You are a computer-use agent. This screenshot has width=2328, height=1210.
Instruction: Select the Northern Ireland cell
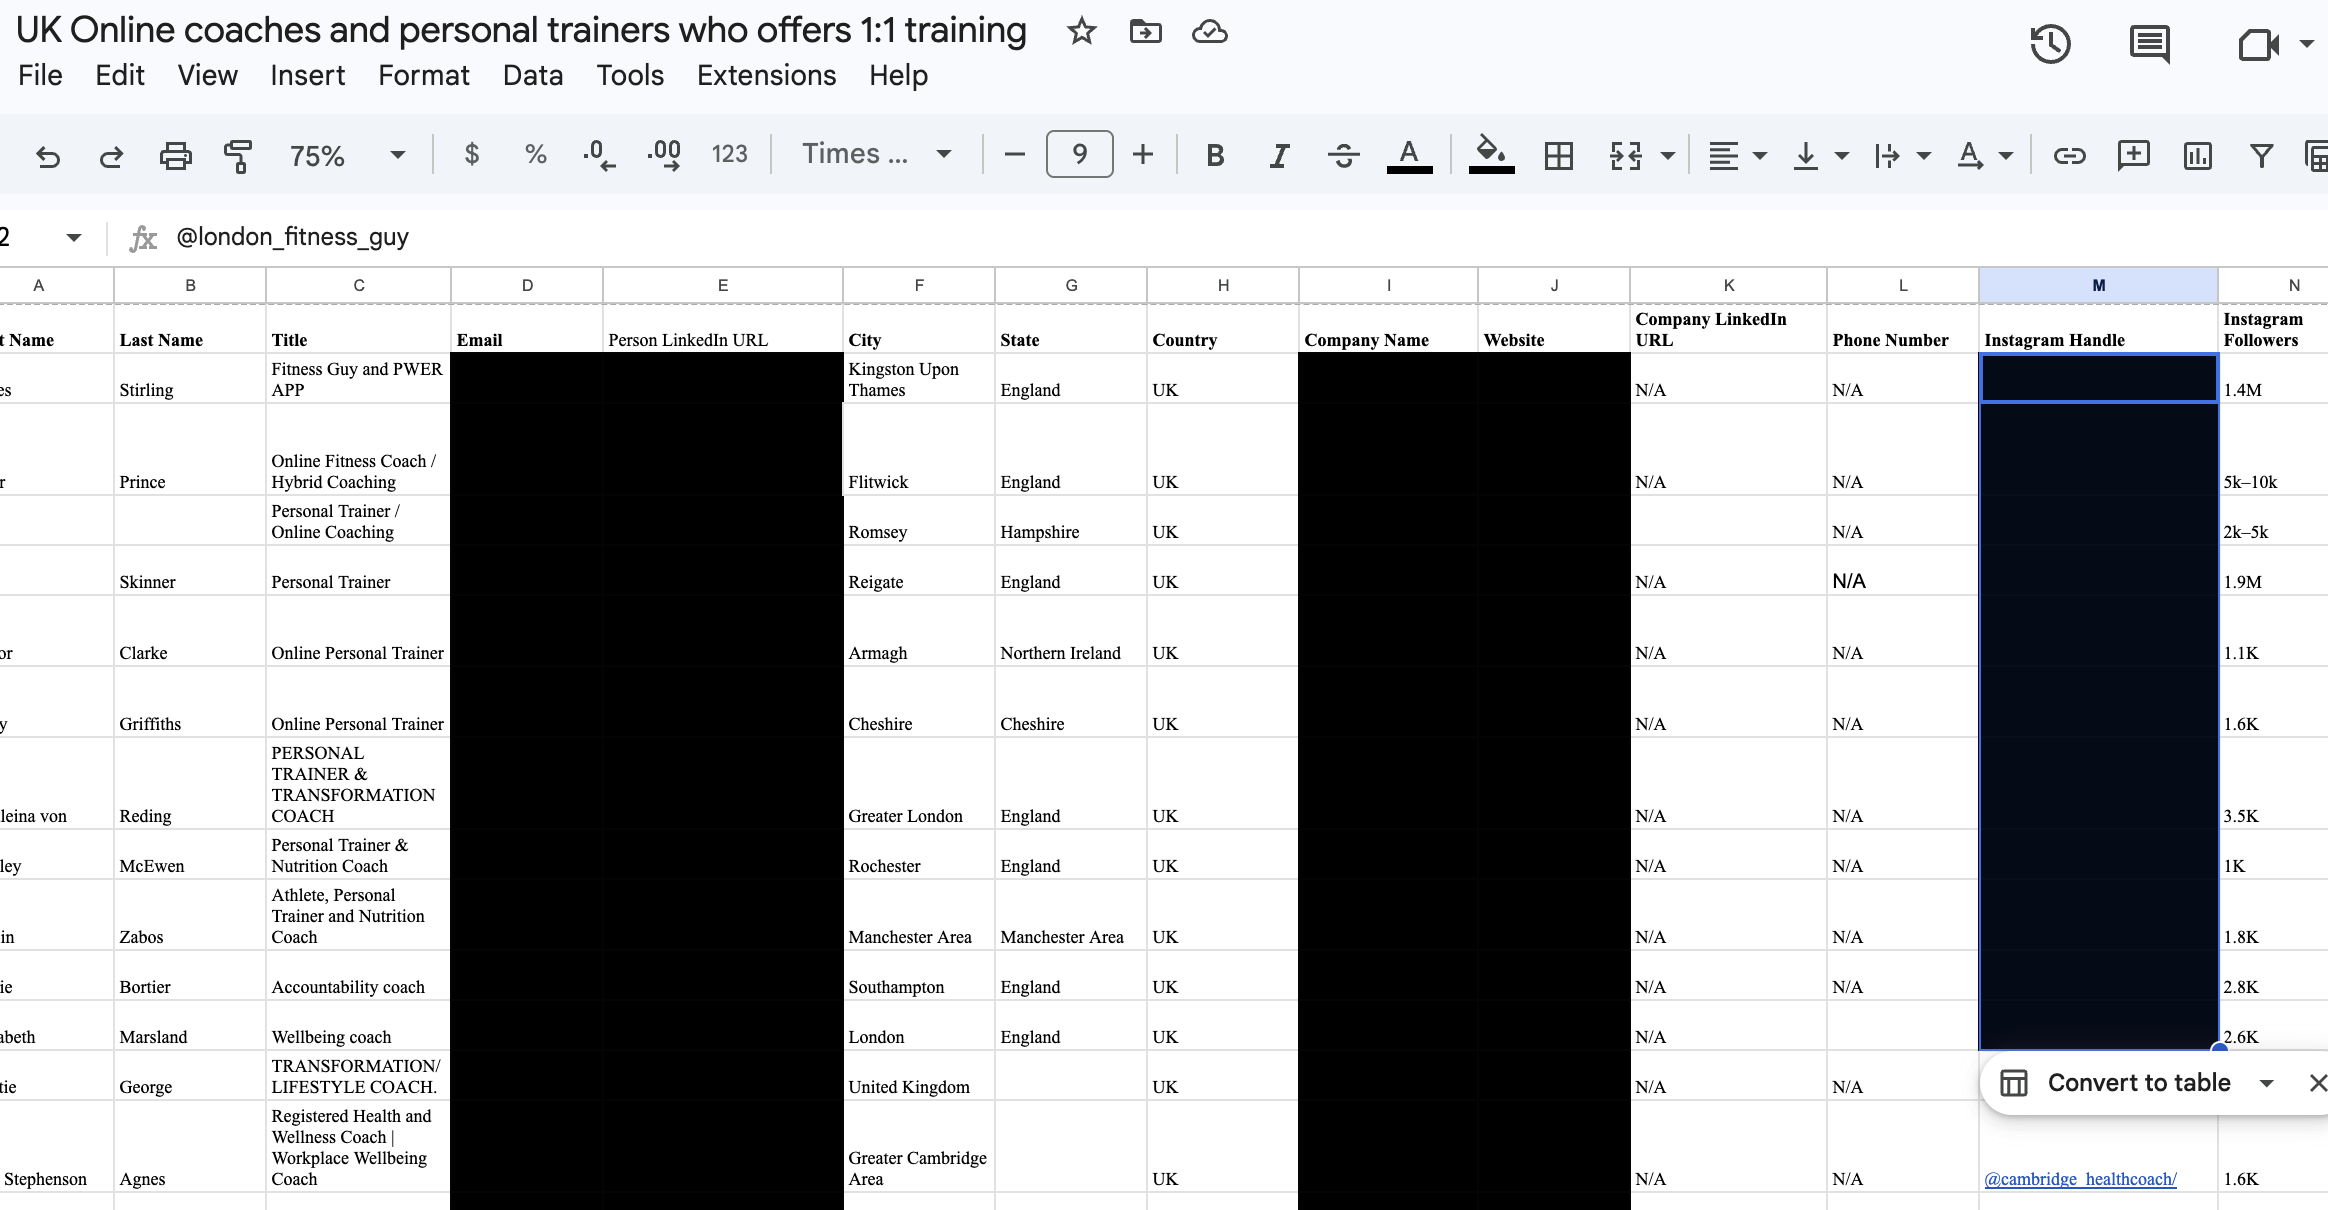tap(1071, 631)
